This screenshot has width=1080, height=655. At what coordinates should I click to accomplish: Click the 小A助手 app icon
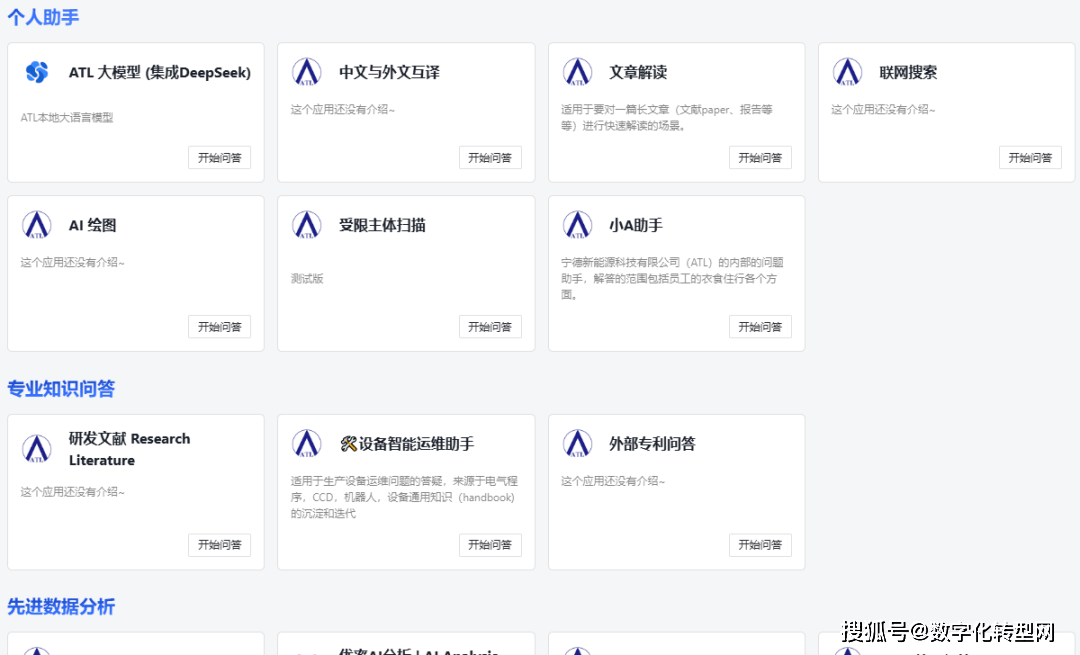pyautogui.click(x=577, y=225)
